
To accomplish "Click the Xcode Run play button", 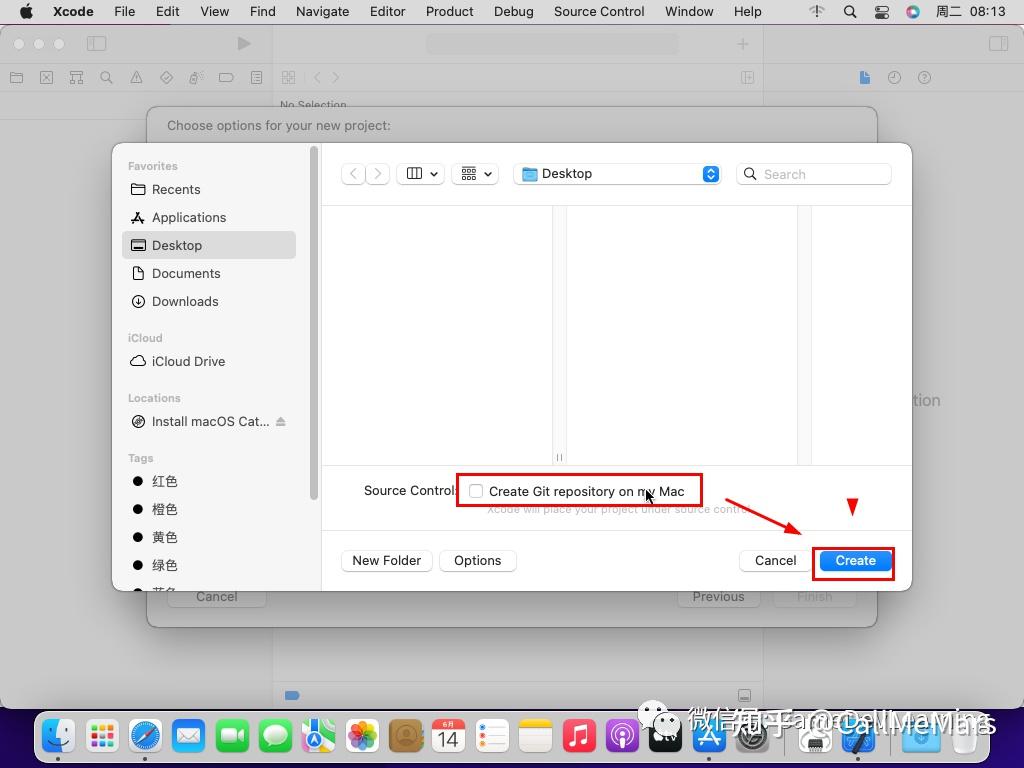I will (244, 44).
